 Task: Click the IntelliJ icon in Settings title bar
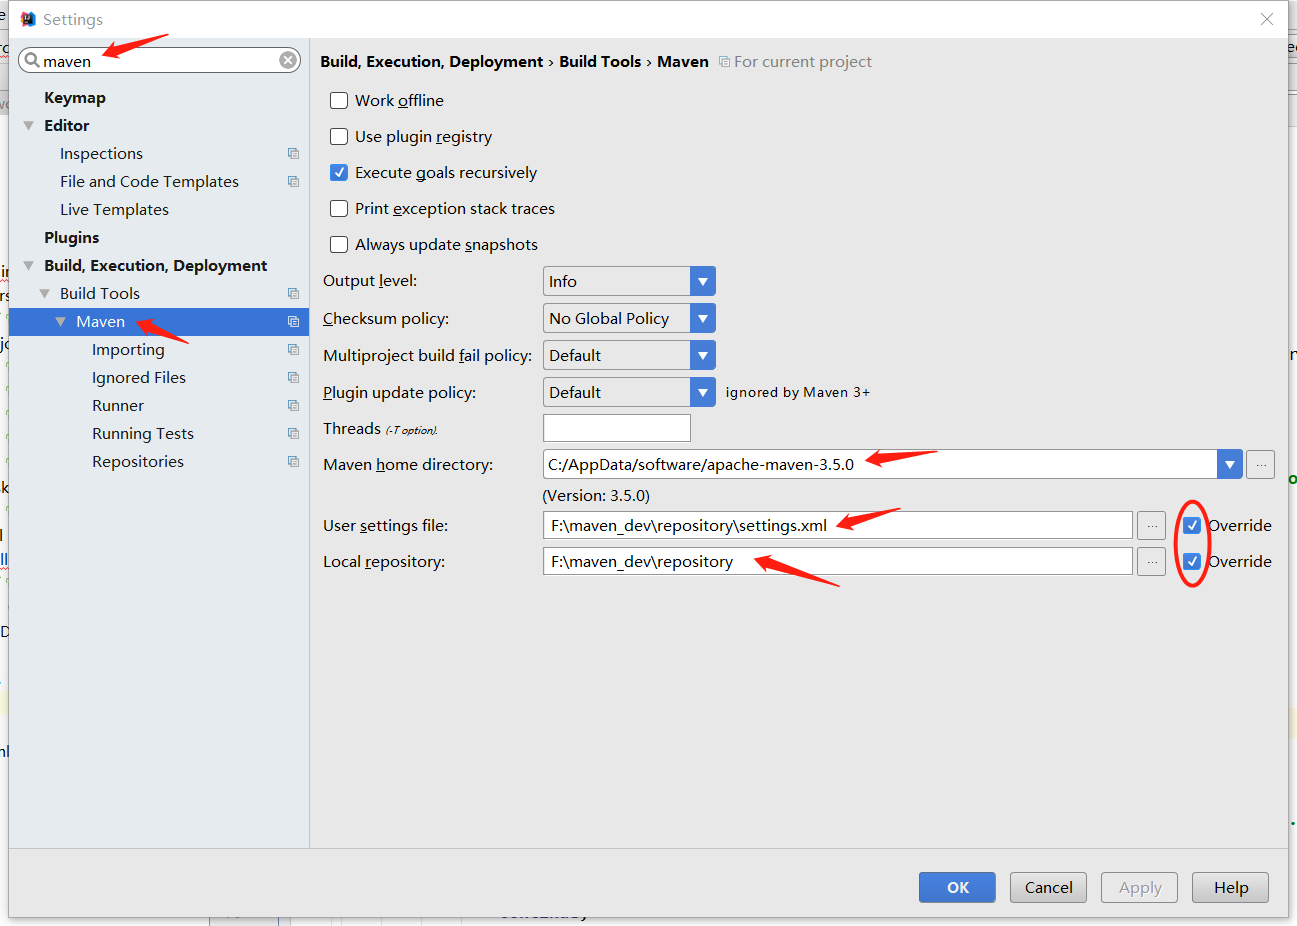coord(28,19)
